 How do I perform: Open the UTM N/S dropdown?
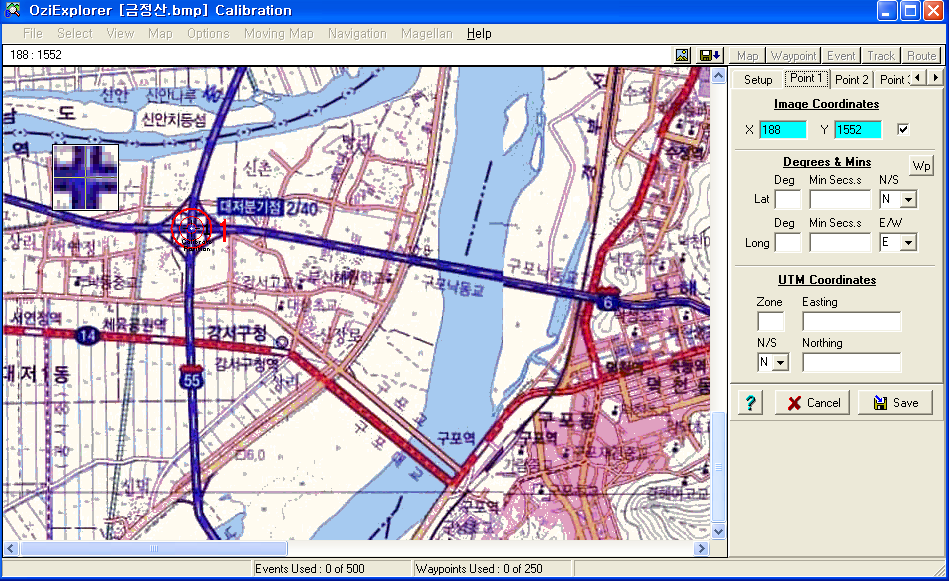pyautogui.click(x=781, y=363)
